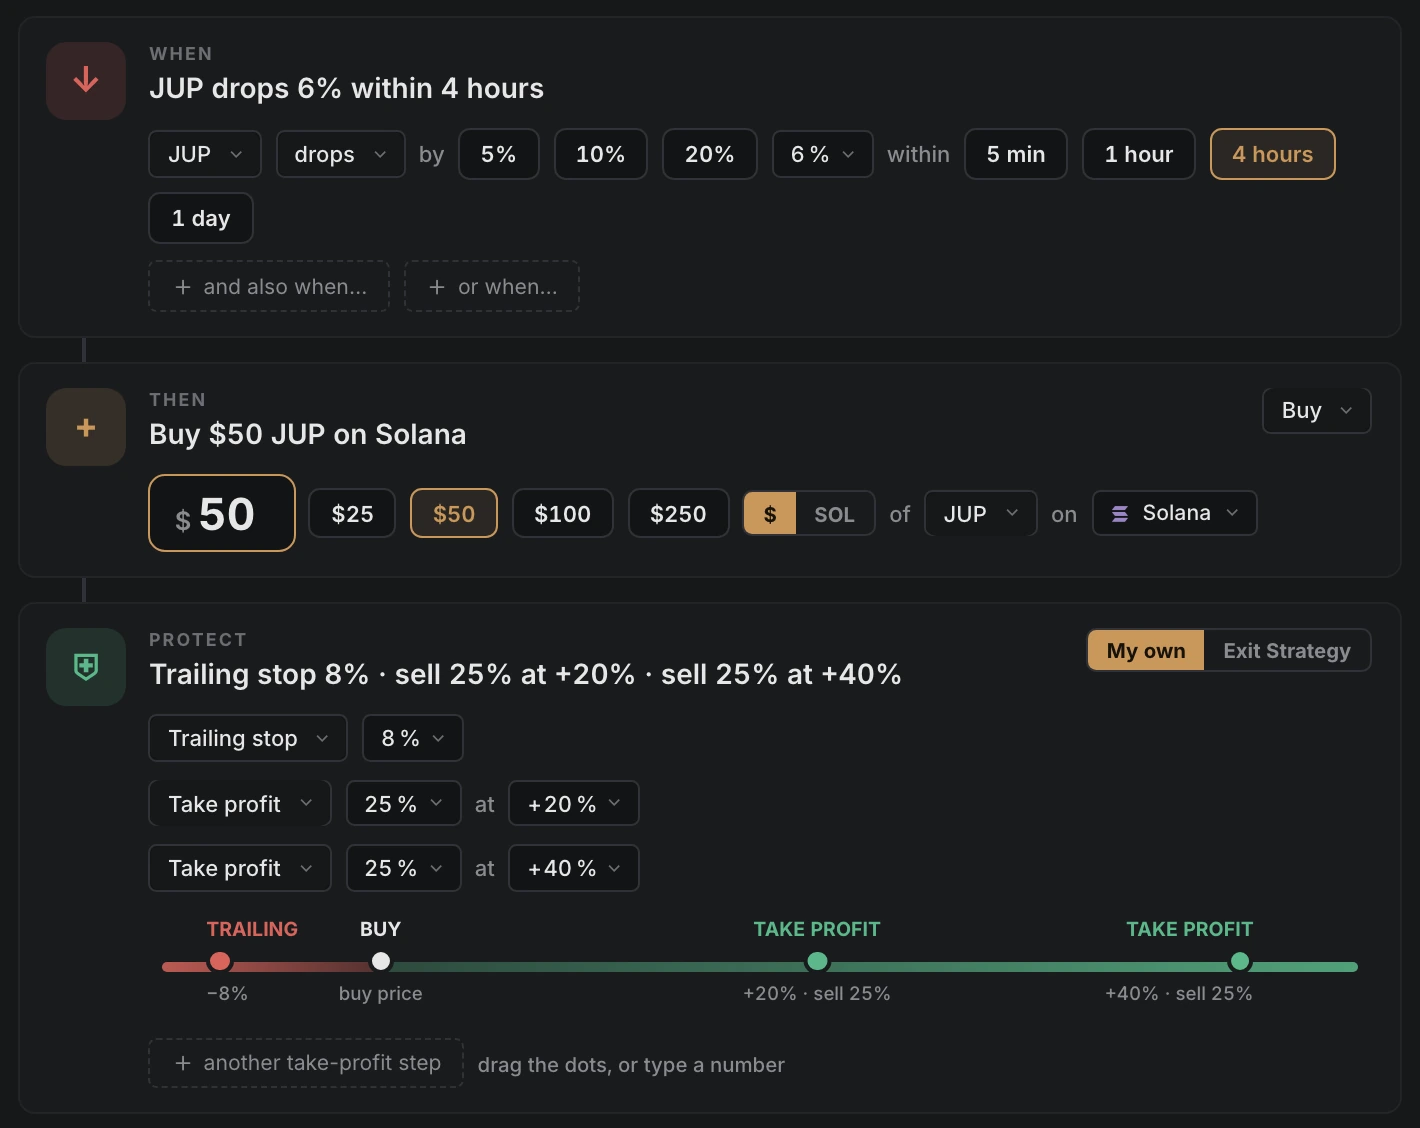Open the drops direction dropdown
Screen dimensions: 1420x1128
341,154
